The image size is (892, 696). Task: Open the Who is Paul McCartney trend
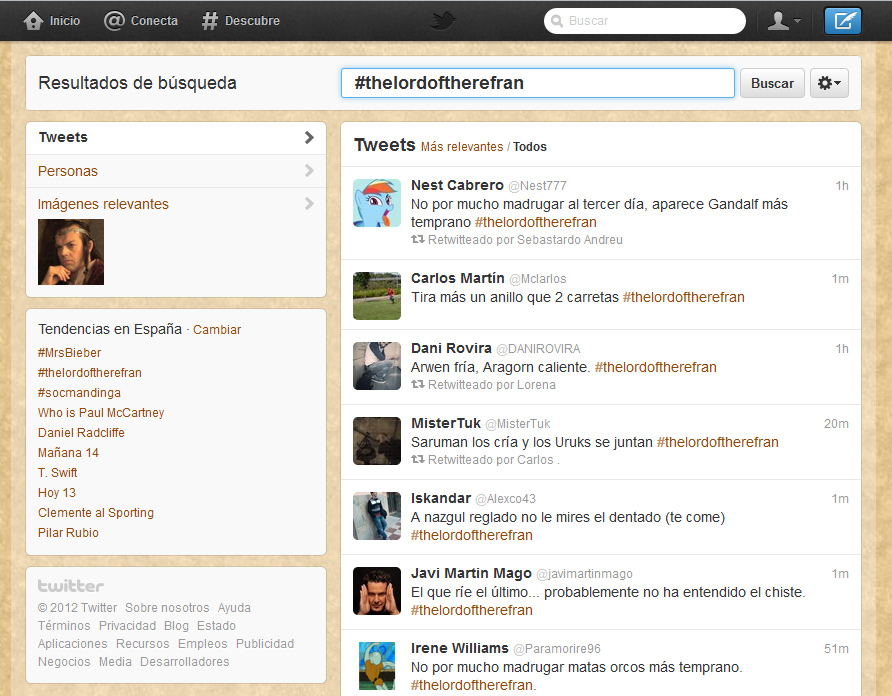click(x=101, y=413)
